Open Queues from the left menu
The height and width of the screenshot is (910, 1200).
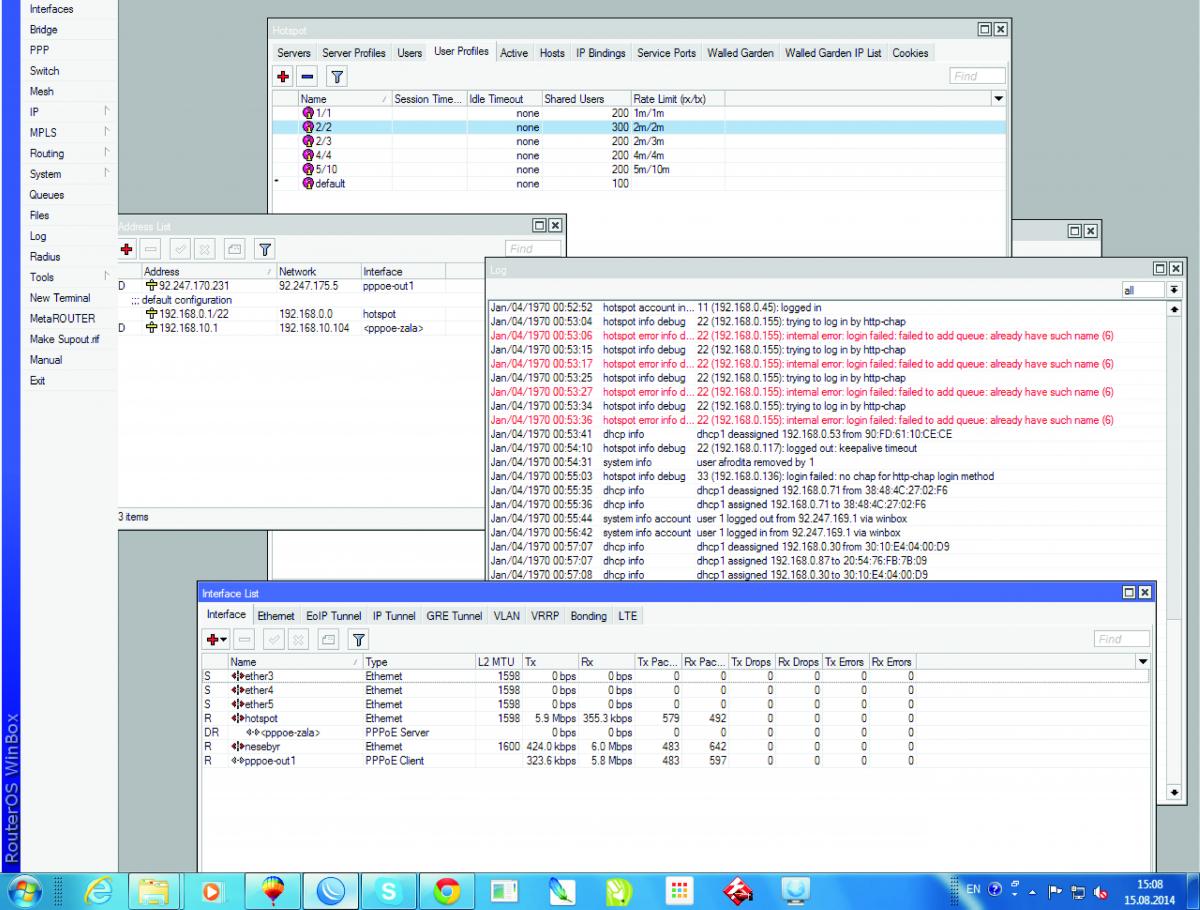point(46,195)
